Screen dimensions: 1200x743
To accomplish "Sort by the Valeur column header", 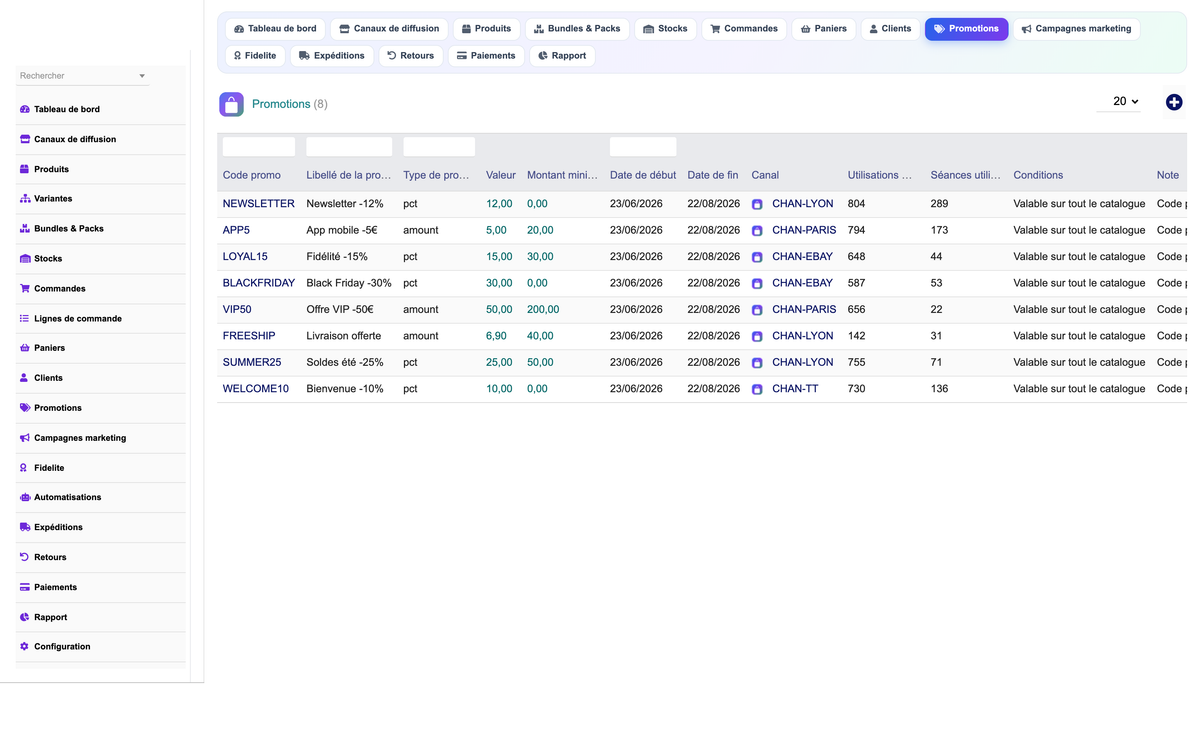I will [501, 175].
